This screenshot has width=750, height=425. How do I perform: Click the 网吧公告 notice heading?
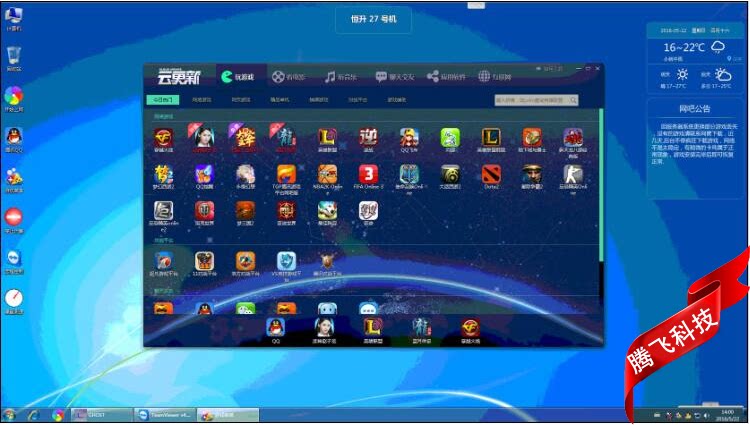coord(695,109)
